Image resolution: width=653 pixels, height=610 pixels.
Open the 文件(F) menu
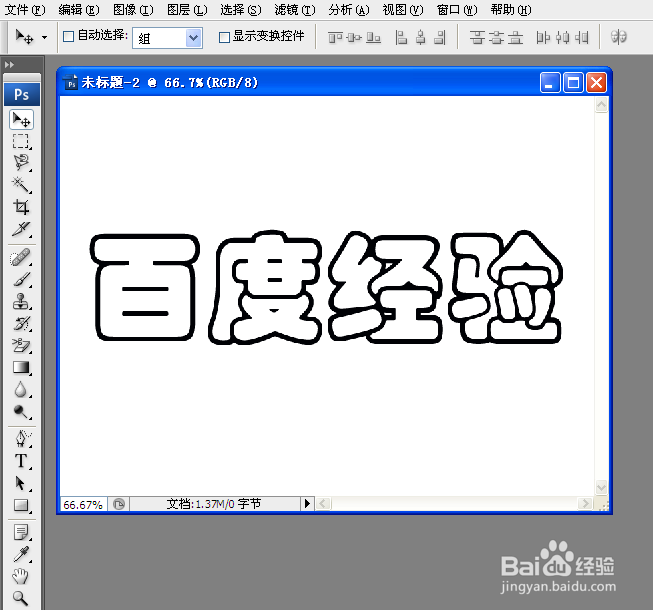pyautogui.click(x=25, y=10)
